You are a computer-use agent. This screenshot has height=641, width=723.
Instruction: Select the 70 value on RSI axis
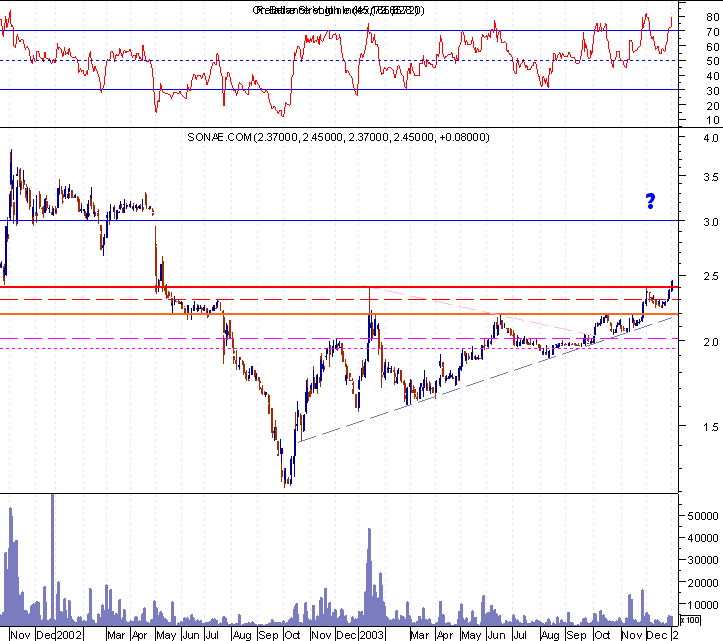(x=712, y=32)
